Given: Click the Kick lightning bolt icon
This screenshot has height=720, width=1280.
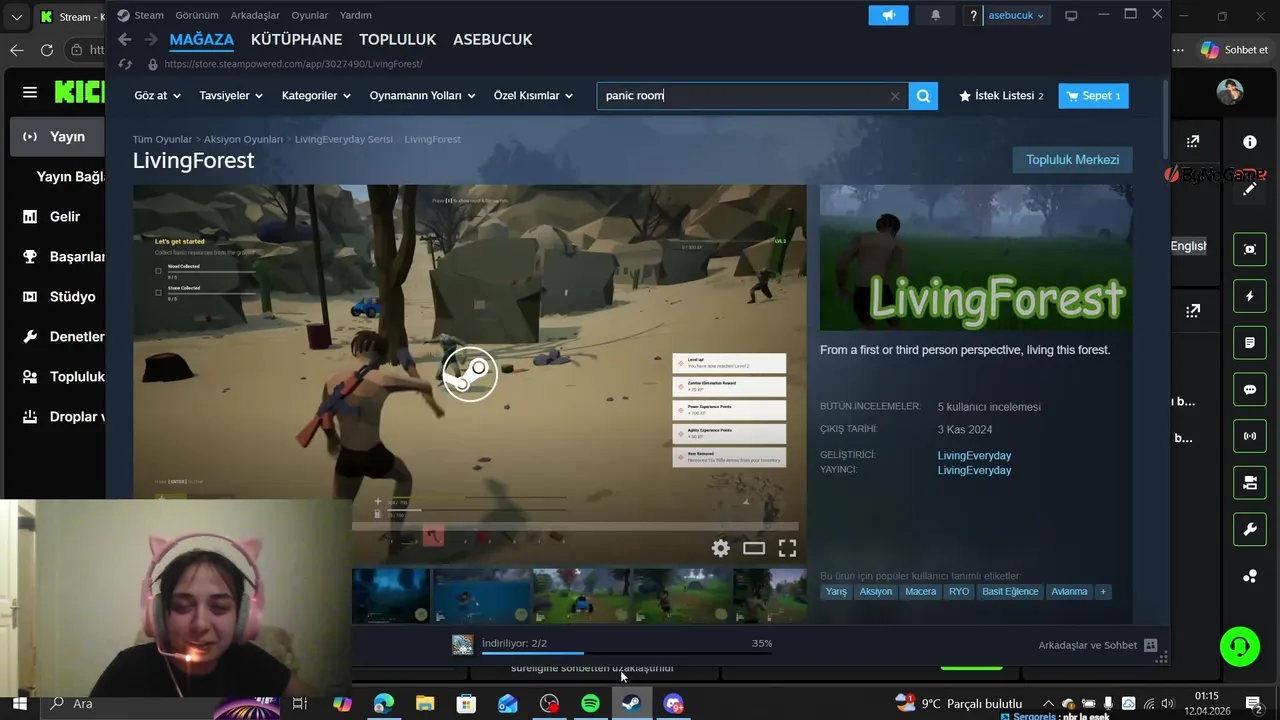Looking at the screenshot, I should click(1250, 296).
